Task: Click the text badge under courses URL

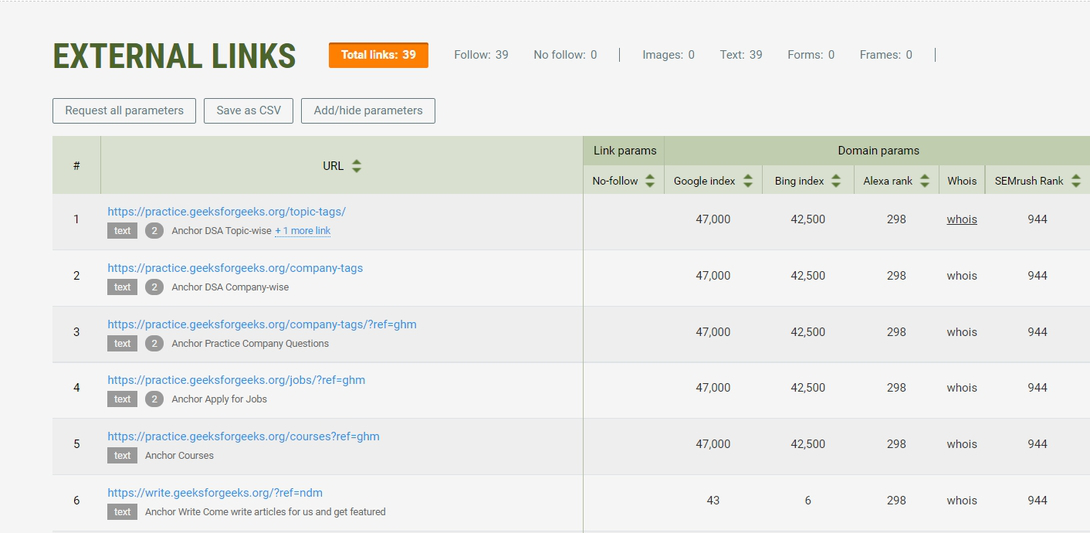Action: click(122, 455)
